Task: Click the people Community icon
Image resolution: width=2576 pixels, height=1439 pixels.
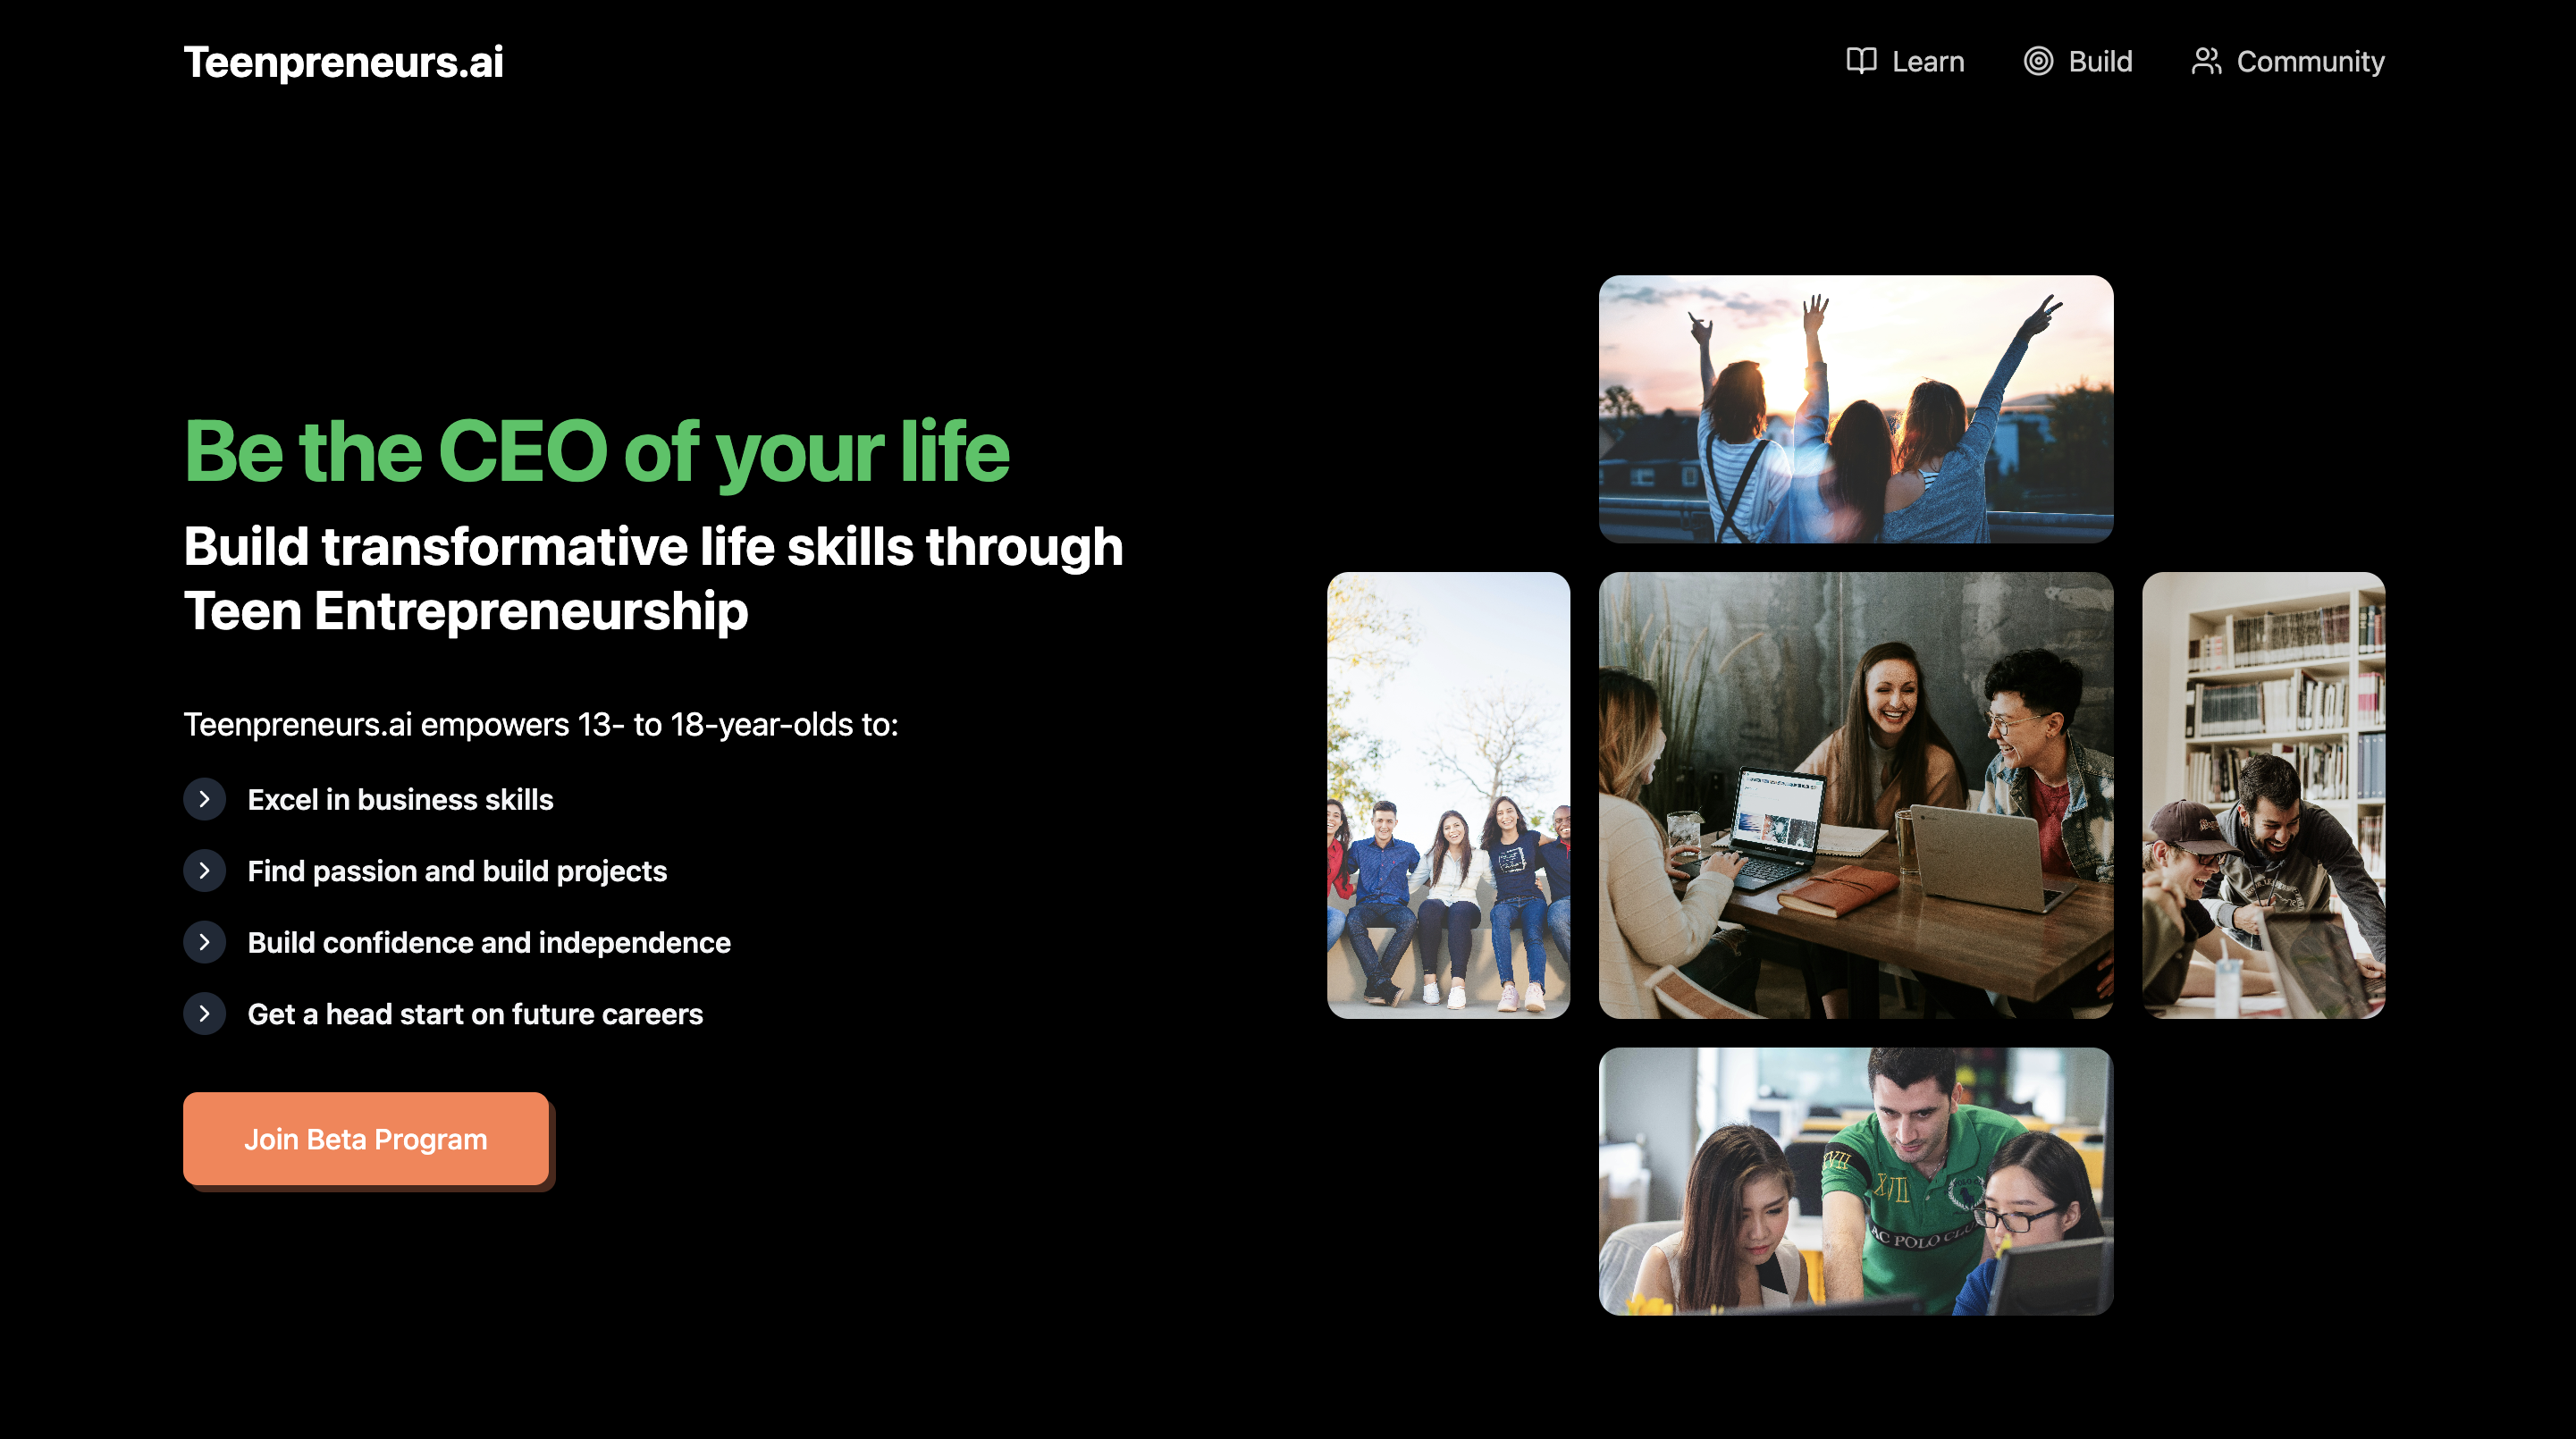Action: point(2206,61)
